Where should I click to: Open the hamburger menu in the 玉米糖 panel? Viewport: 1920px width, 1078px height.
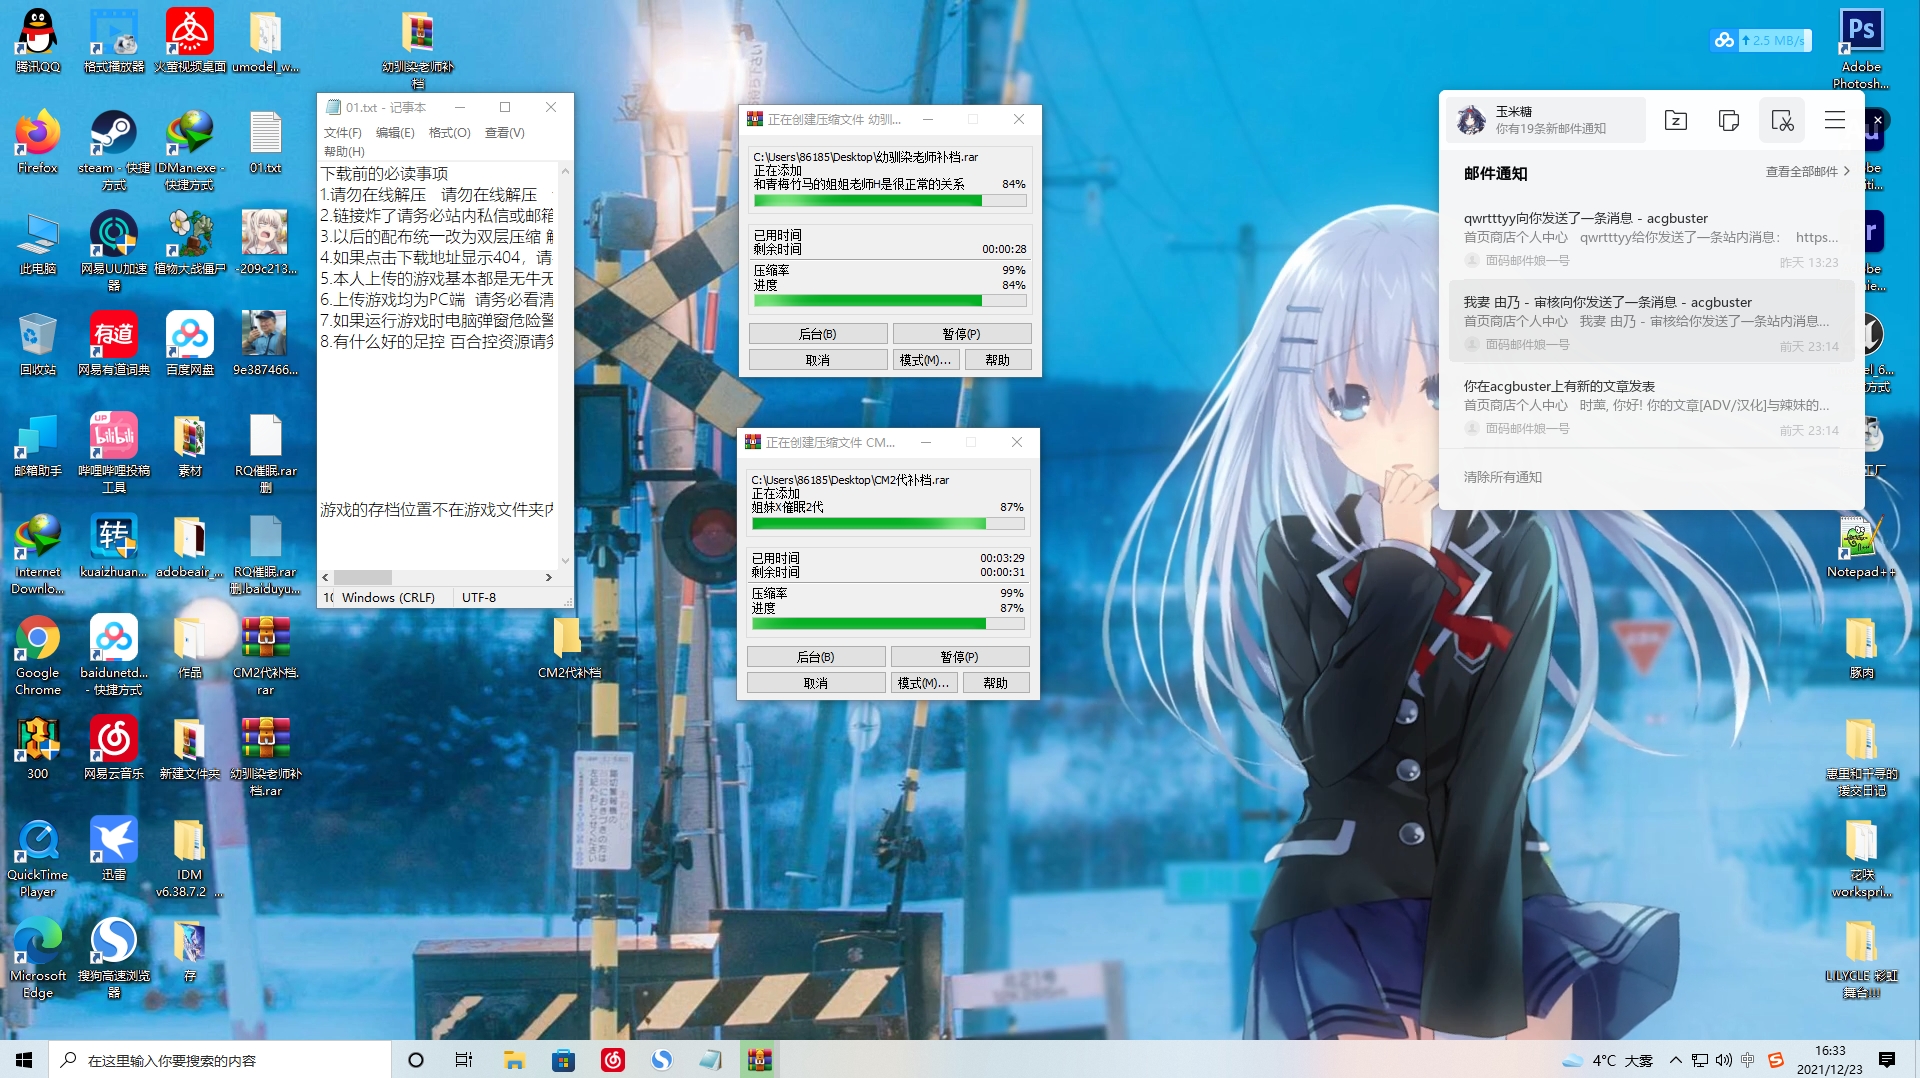(1834, 120)
